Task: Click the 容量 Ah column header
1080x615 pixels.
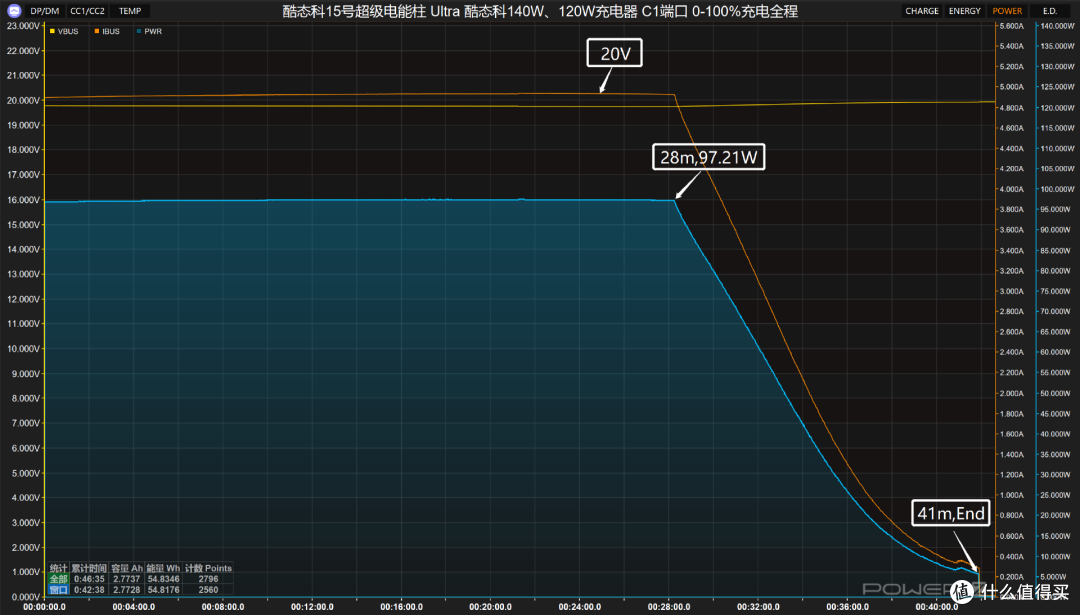Action: [x=127, y=568]
